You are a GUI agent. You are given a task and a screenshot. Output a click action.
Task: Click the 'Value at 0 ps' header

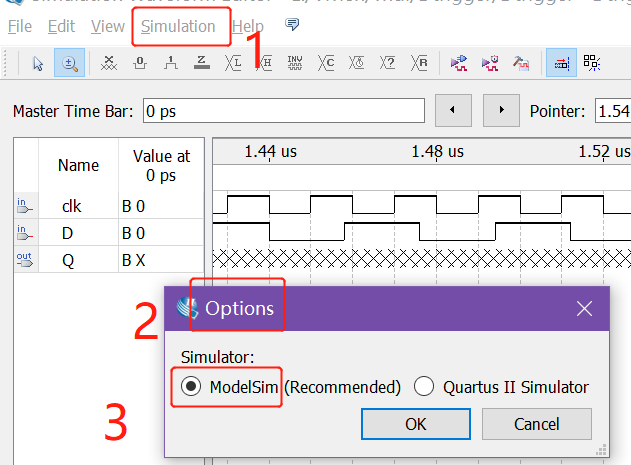click(x=161, y=165)
